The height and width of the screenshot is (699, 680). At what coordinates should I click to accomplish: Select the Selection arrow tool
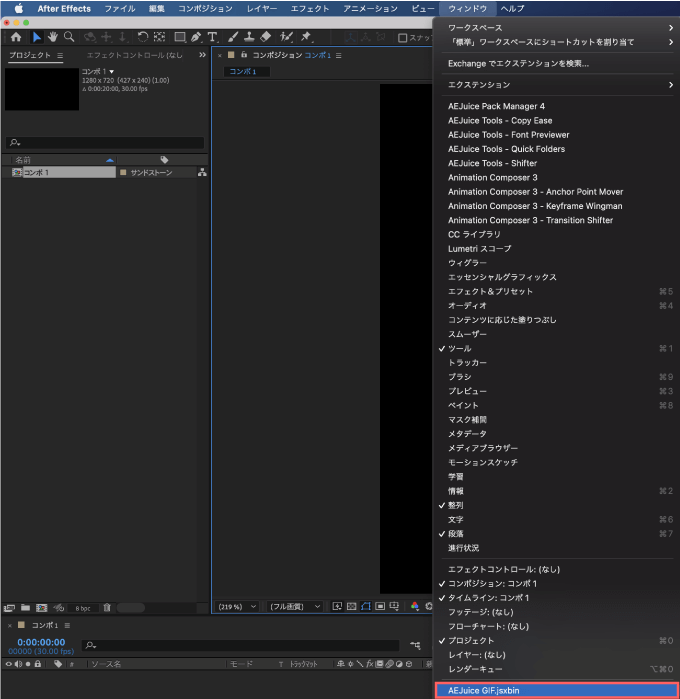pos(37,37)
